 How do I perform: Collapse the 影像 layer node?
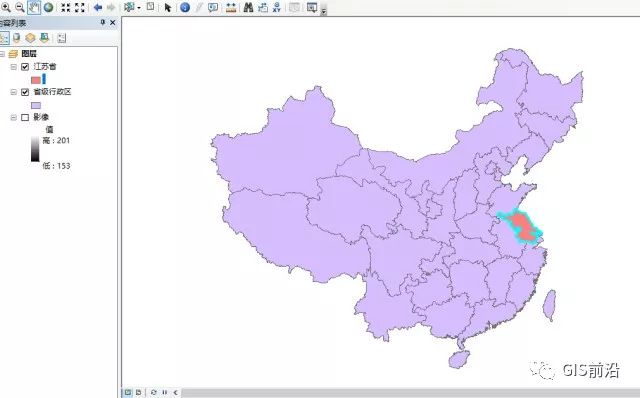(13, 118)
